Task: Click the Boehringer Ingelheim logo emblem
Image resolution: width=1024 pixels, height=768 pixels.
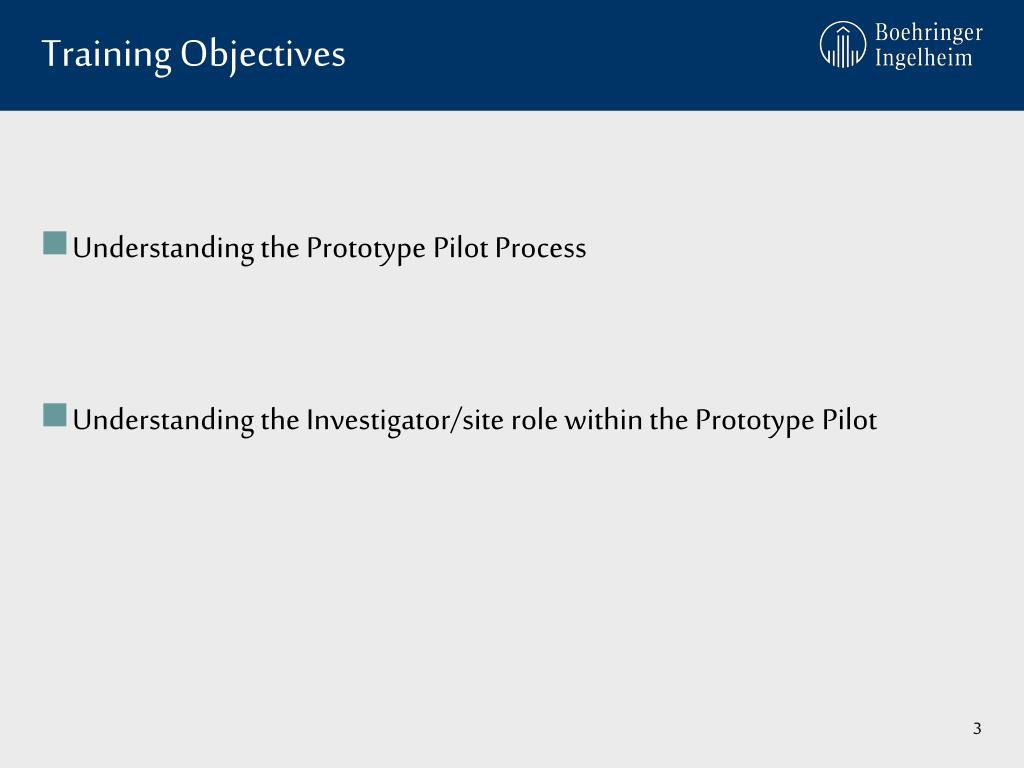Action: [842, 44]
